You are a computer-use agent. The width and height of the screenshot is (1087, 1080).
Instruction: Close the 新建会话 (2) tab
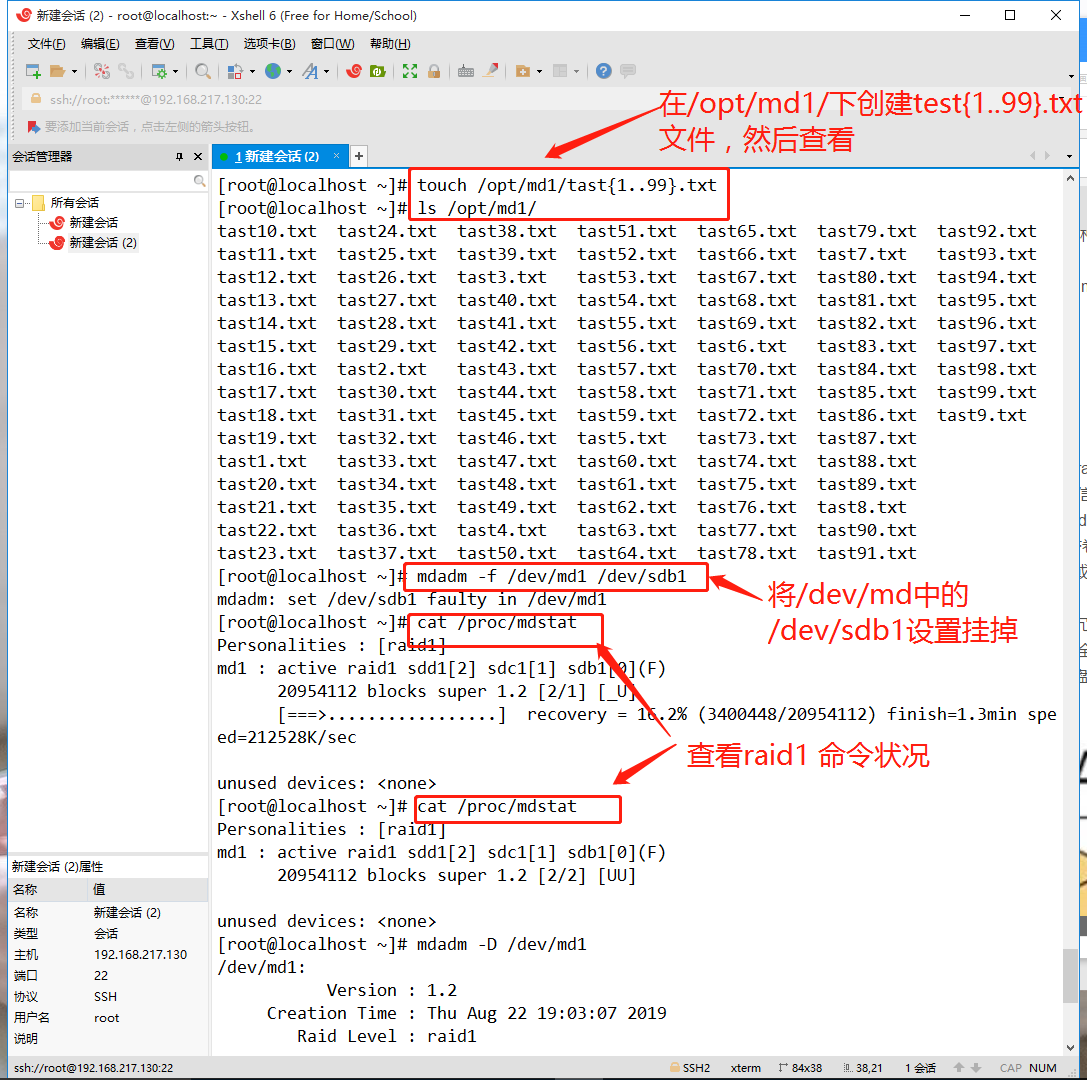336,156
